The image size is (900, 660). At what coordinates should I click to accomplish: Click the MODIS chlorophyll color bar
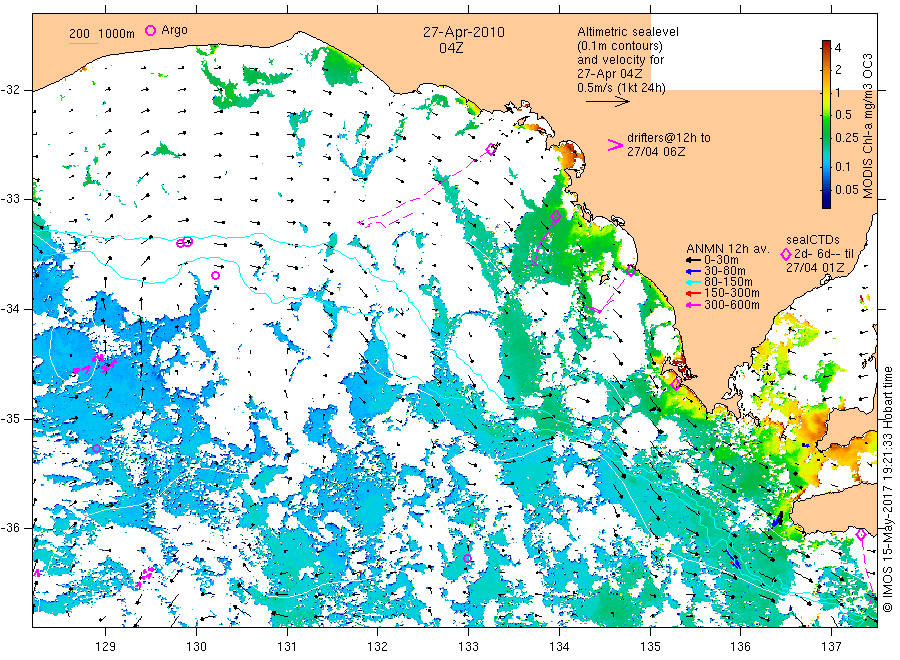pos(826,124)
